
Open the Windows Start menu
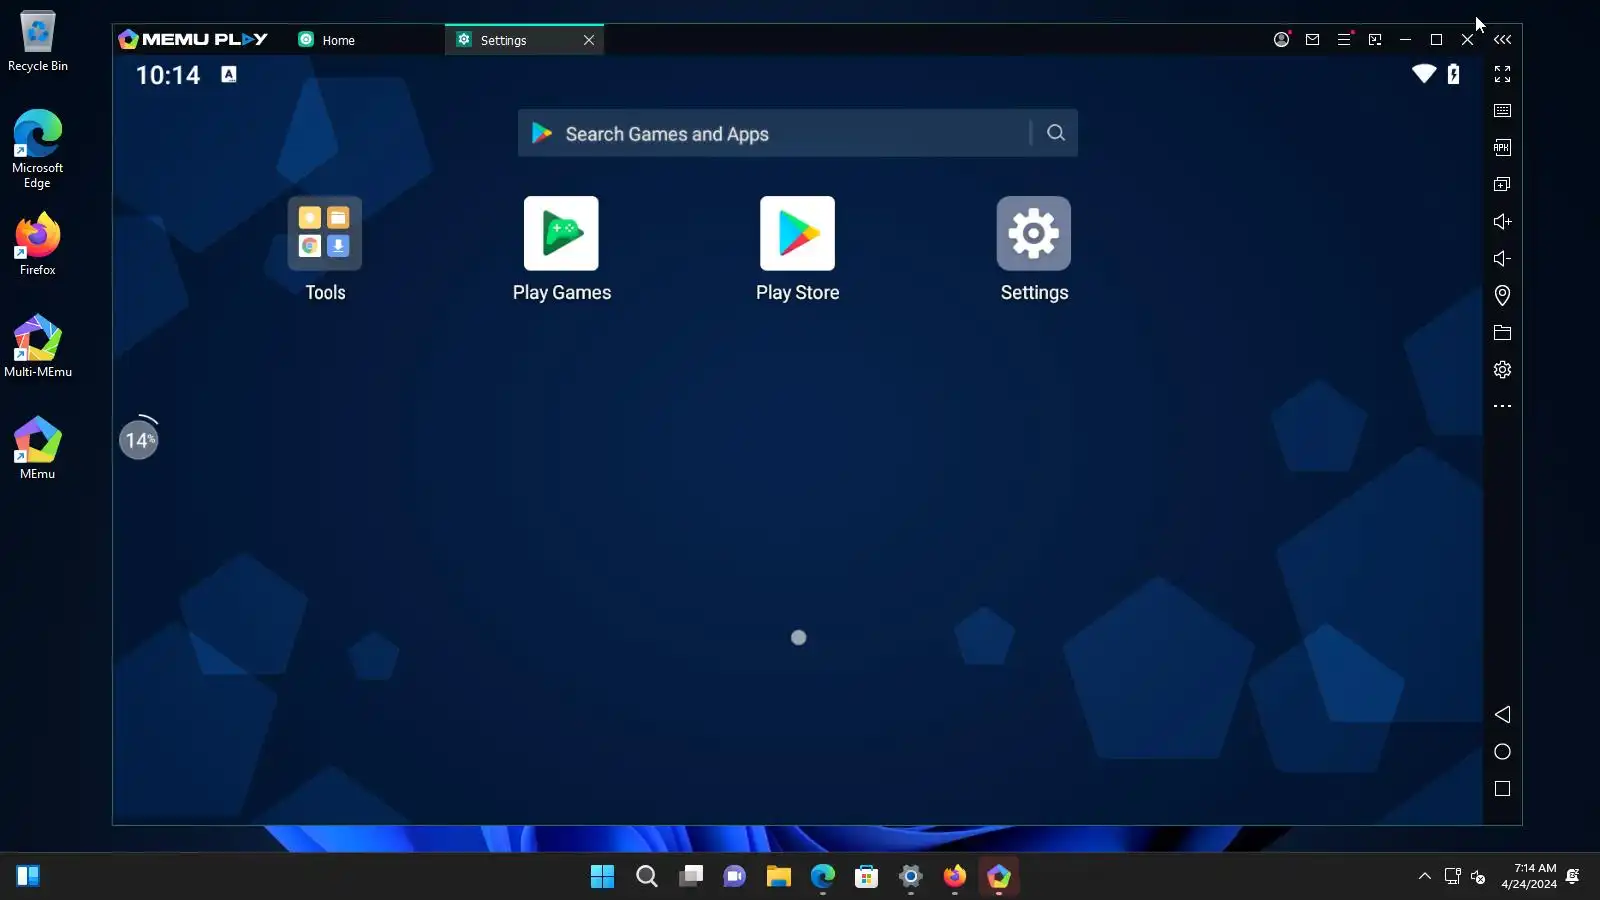click(x=602, y=877)
